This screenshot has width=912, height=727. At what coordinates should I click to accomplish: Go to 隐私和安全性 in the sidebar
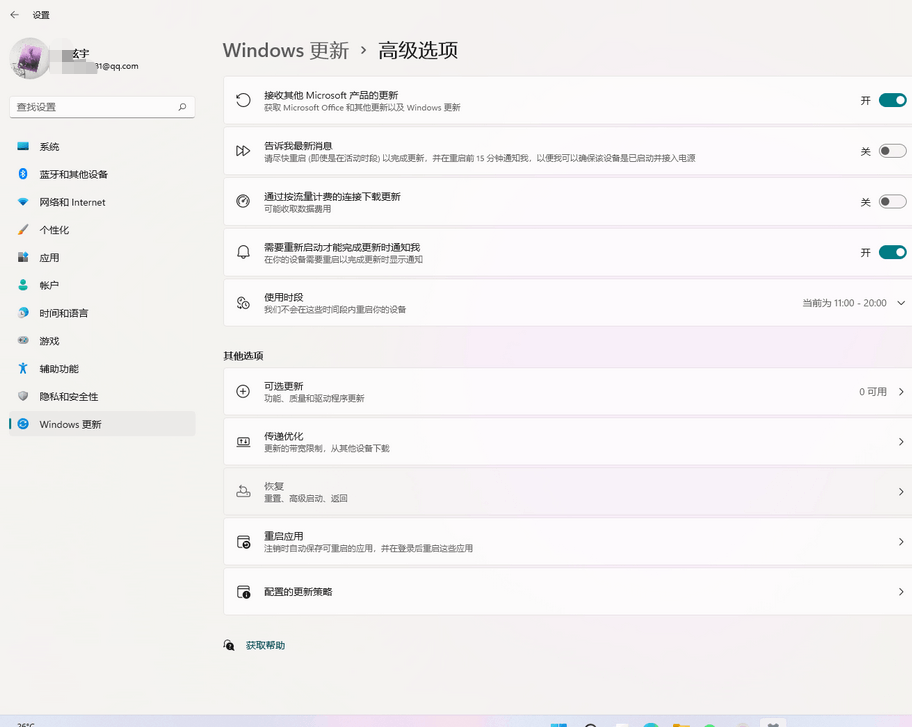(102, 397)
